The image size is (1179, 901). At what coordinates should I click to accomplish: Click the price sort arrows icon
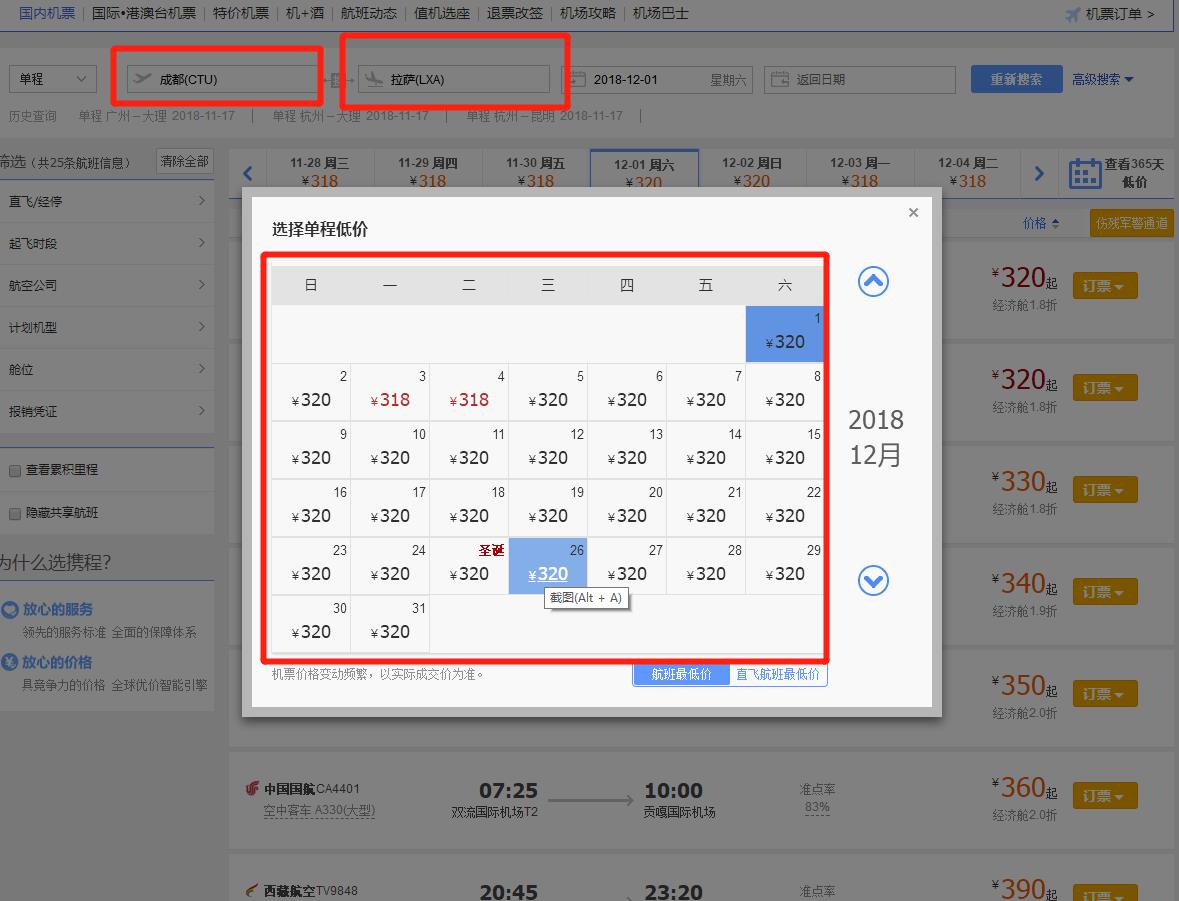click(x=1055, y=224)
